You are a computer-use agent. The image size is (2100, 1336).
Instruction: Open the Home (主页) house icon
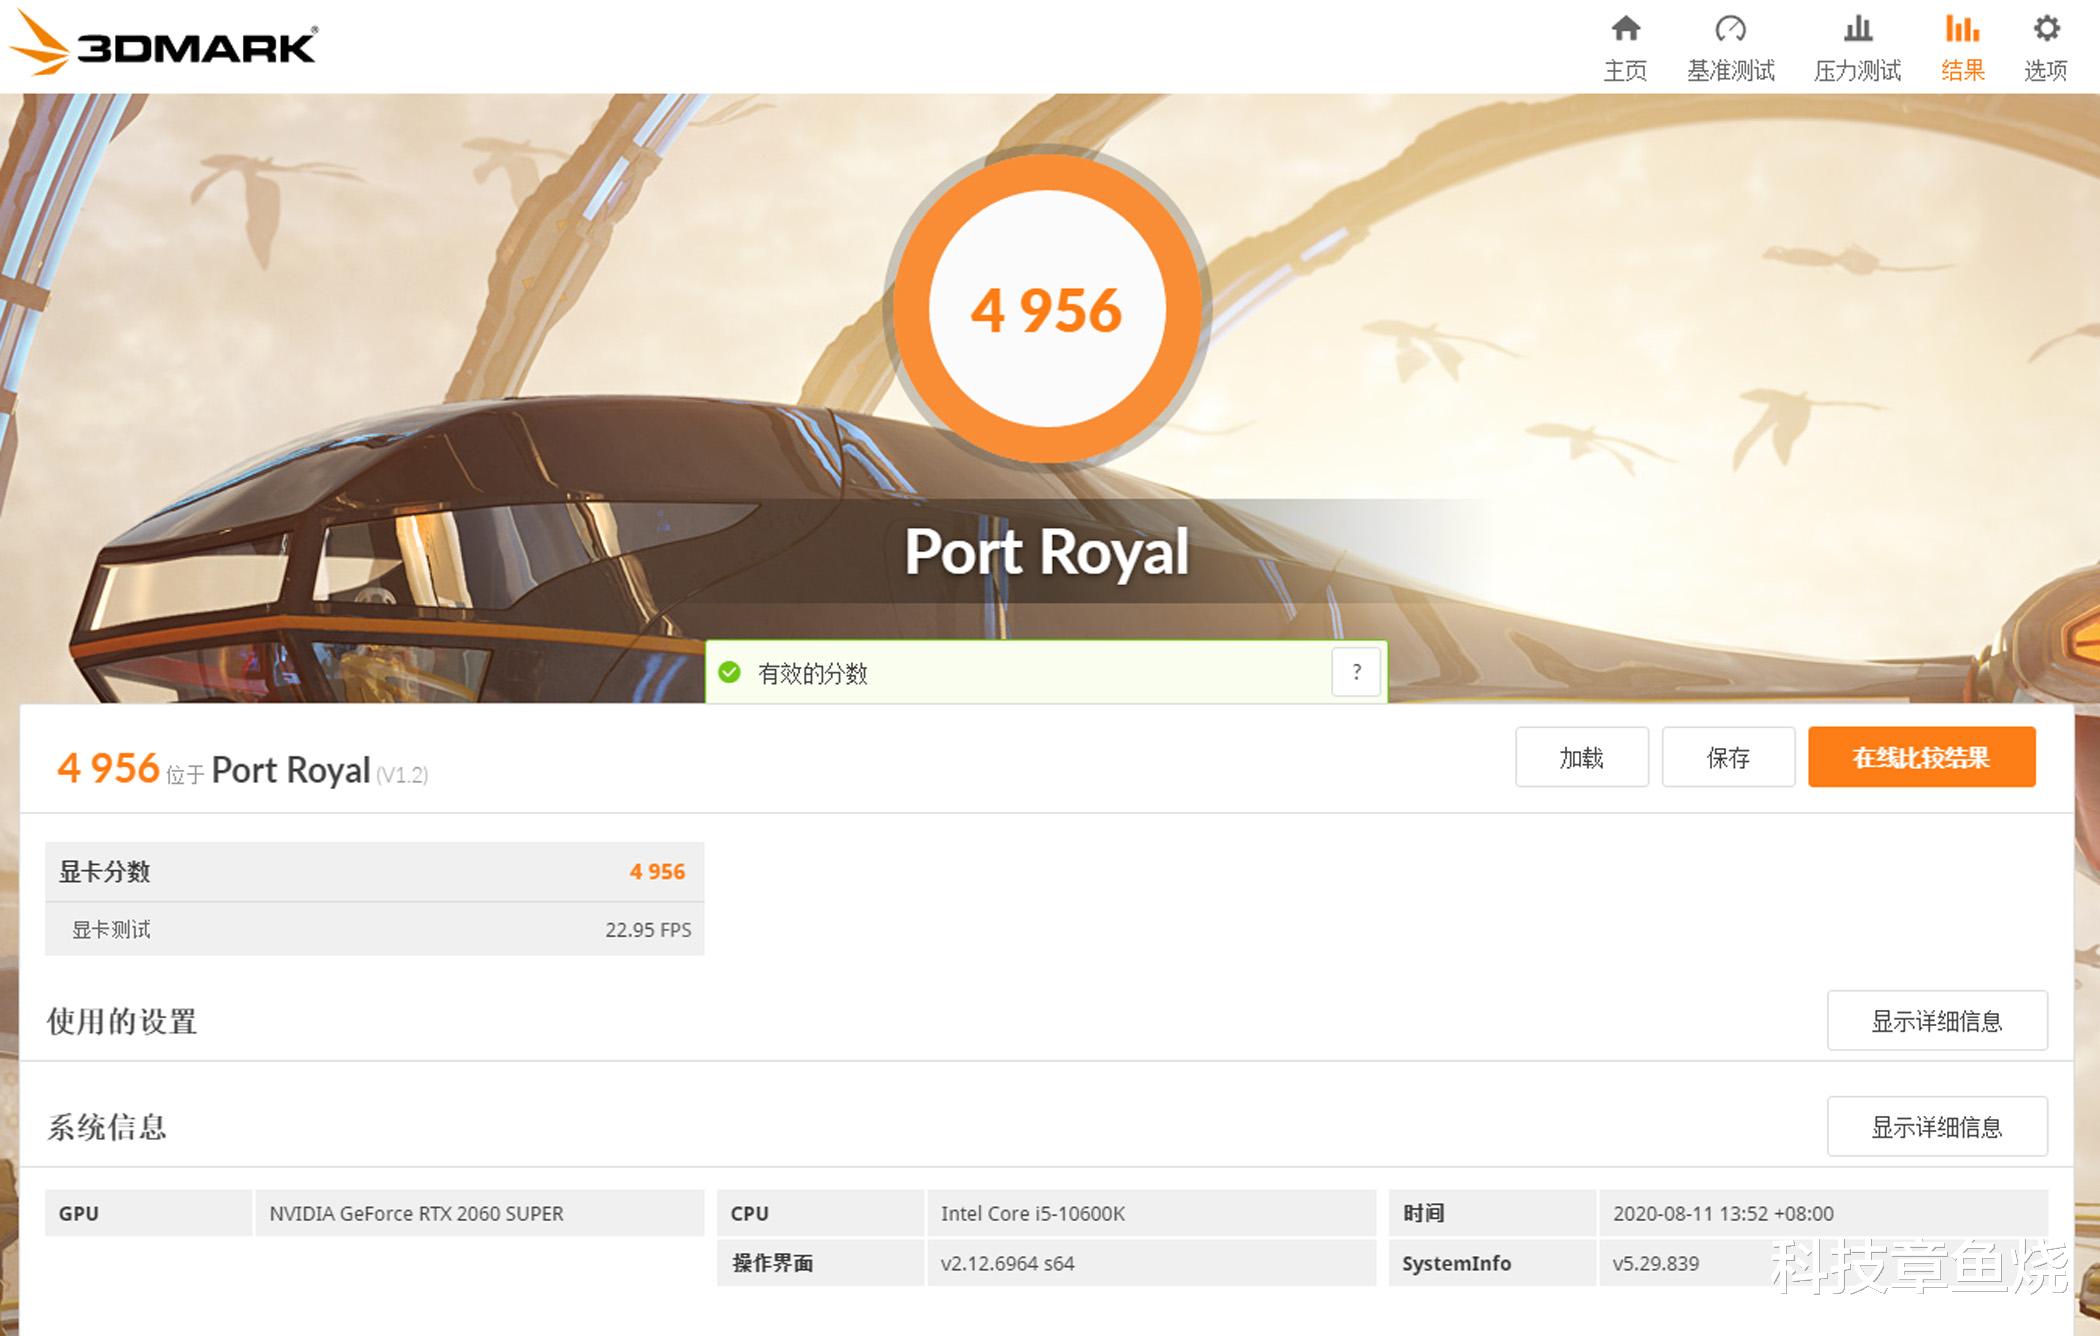coord(1625,29)
